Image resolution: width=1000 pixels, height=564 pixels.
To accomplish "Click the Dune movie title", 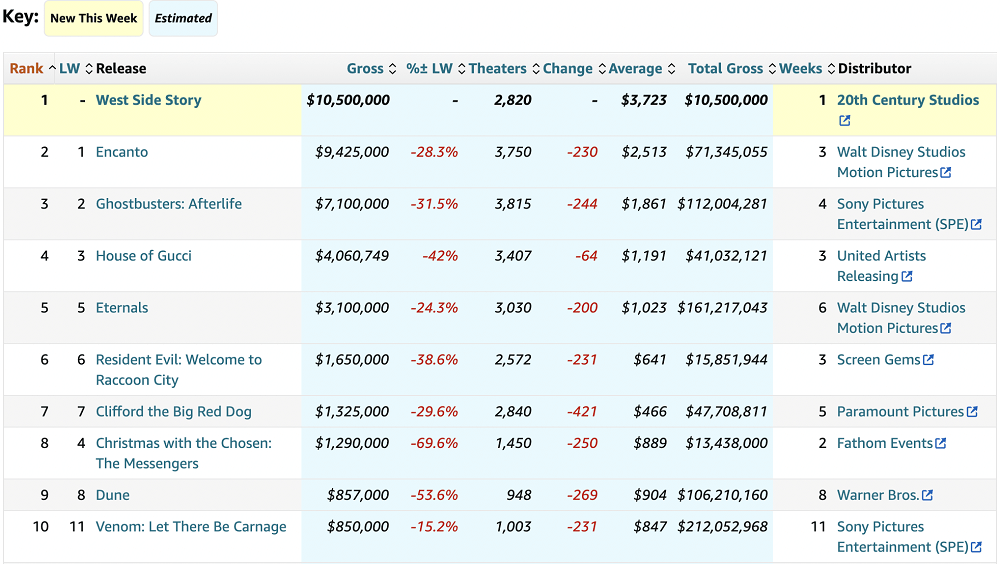I will [x=112, y=495].
